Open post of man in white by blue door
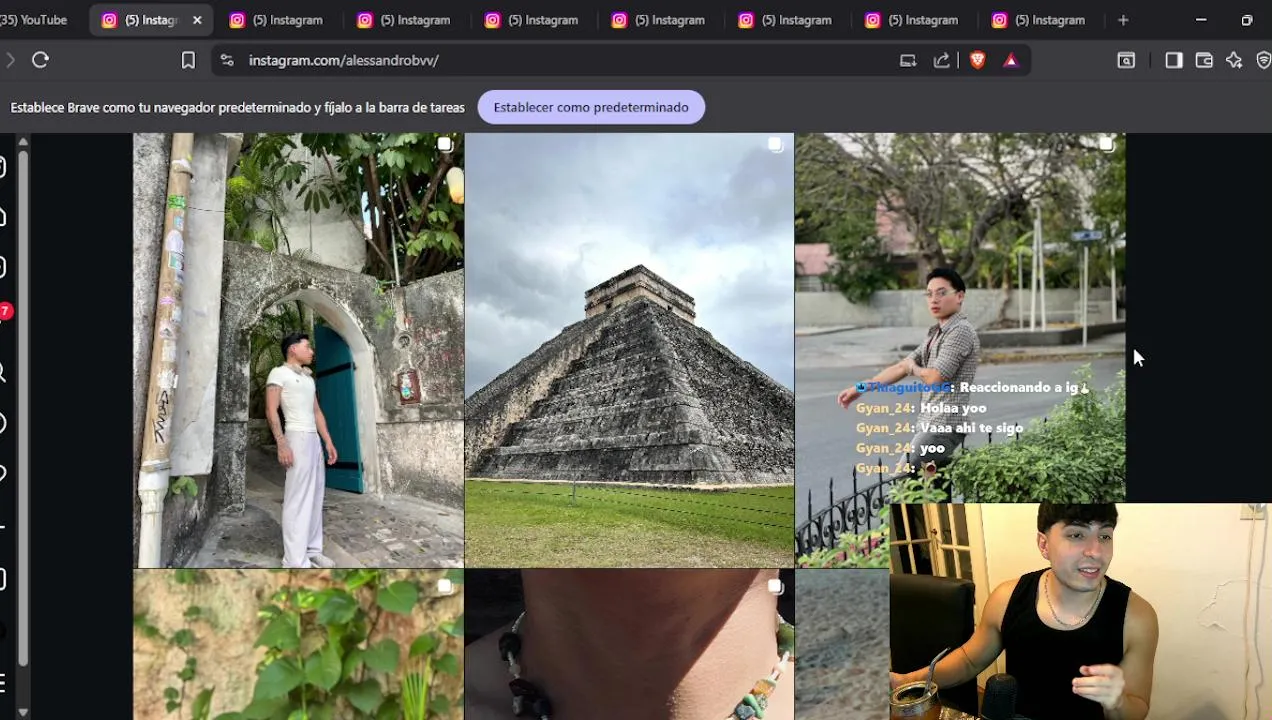 click(x=298, y=350)
